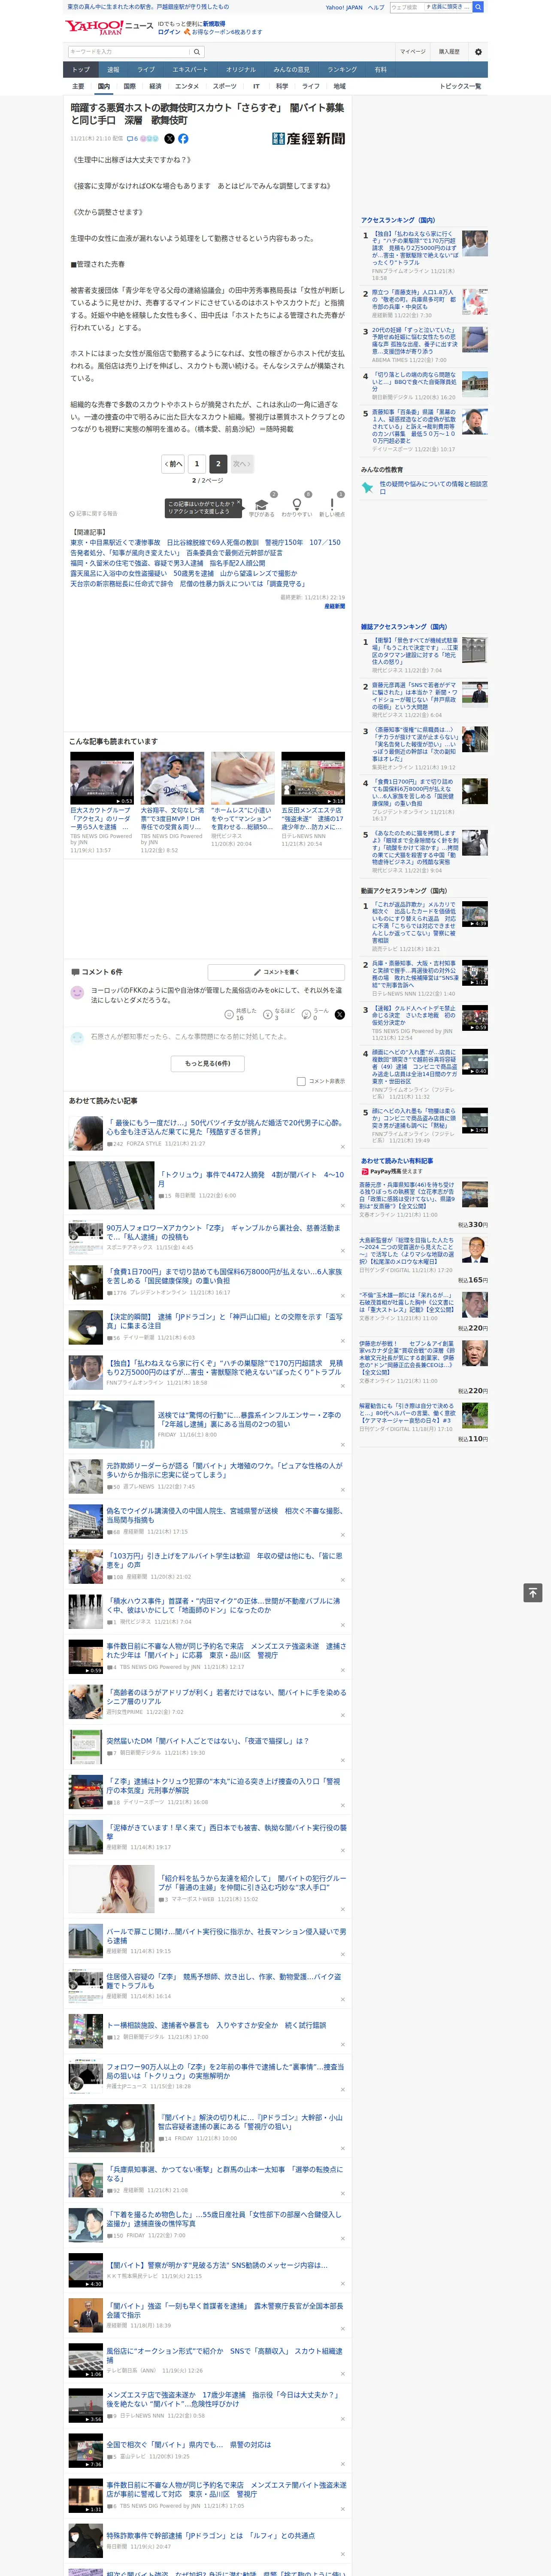
Task: Open 90万人フォロワーXアカウント Z李 article
Action: (x=223, y=1233)
